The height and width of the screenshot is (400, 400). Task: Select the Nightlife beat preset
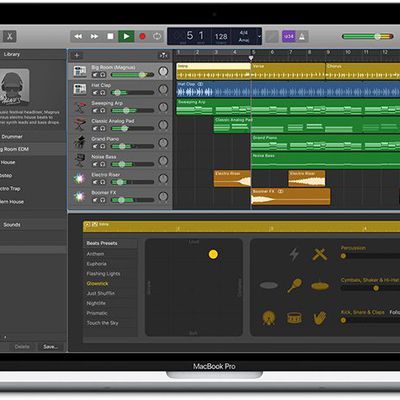(x=96, y=303)
